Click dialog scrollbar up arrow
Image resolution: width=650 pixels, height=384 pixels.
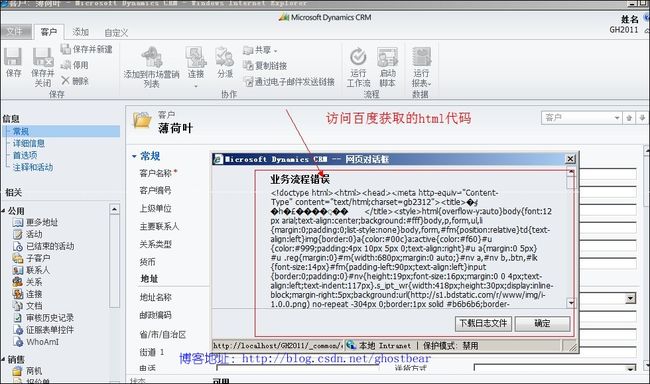[571, 172]
